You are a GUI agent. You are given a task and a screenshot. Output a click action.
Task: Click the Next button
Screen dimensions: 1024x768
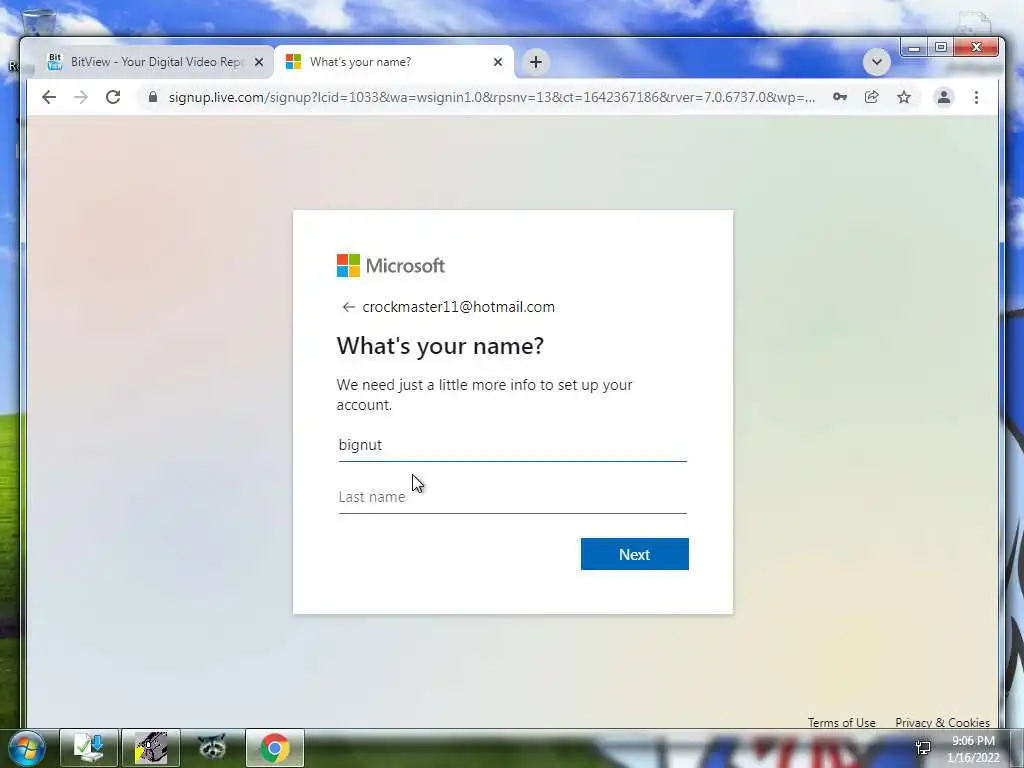(x=635, y=554)
